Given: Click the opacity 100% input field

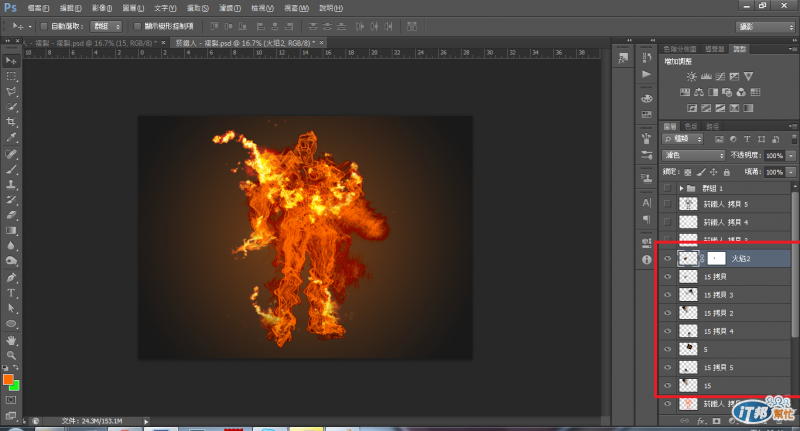Looking at the screenshot, I should point(774,156).
